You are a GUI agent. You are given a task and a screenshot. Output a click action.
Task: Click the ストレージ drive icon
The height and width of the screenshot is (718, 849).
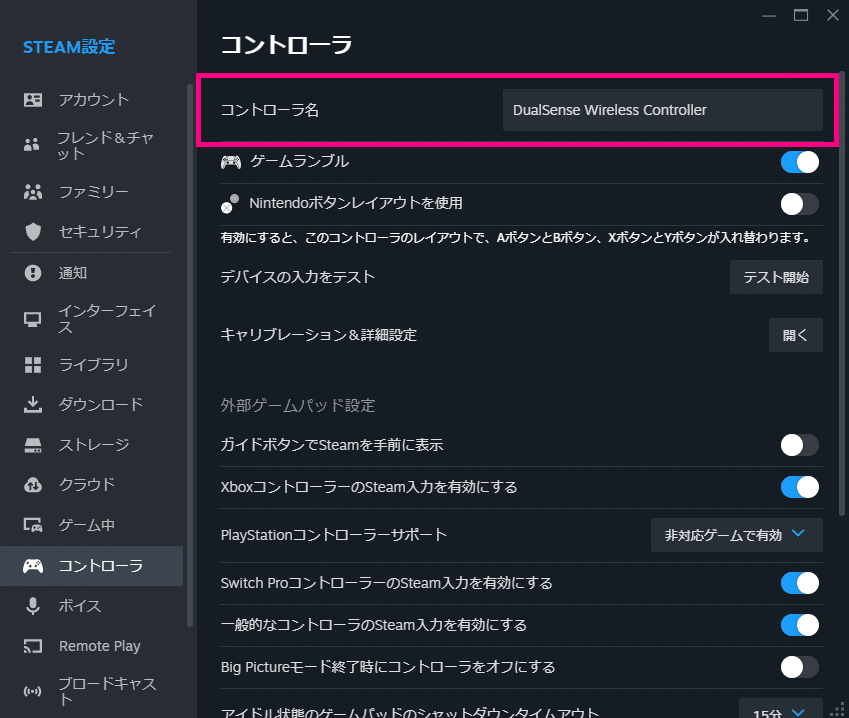[32, 445]
